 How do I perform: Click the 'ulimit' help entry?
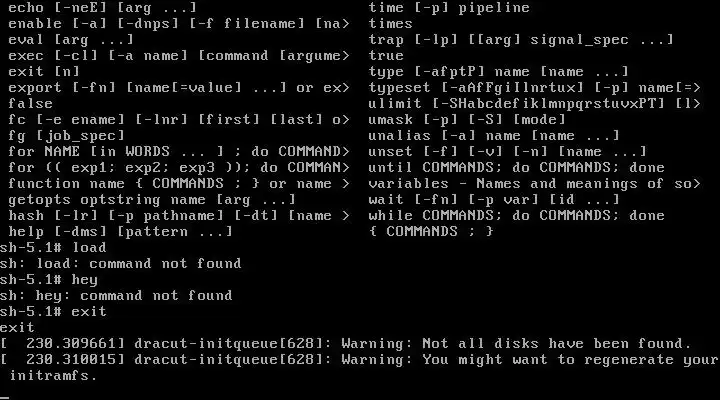tap(534, 104)
